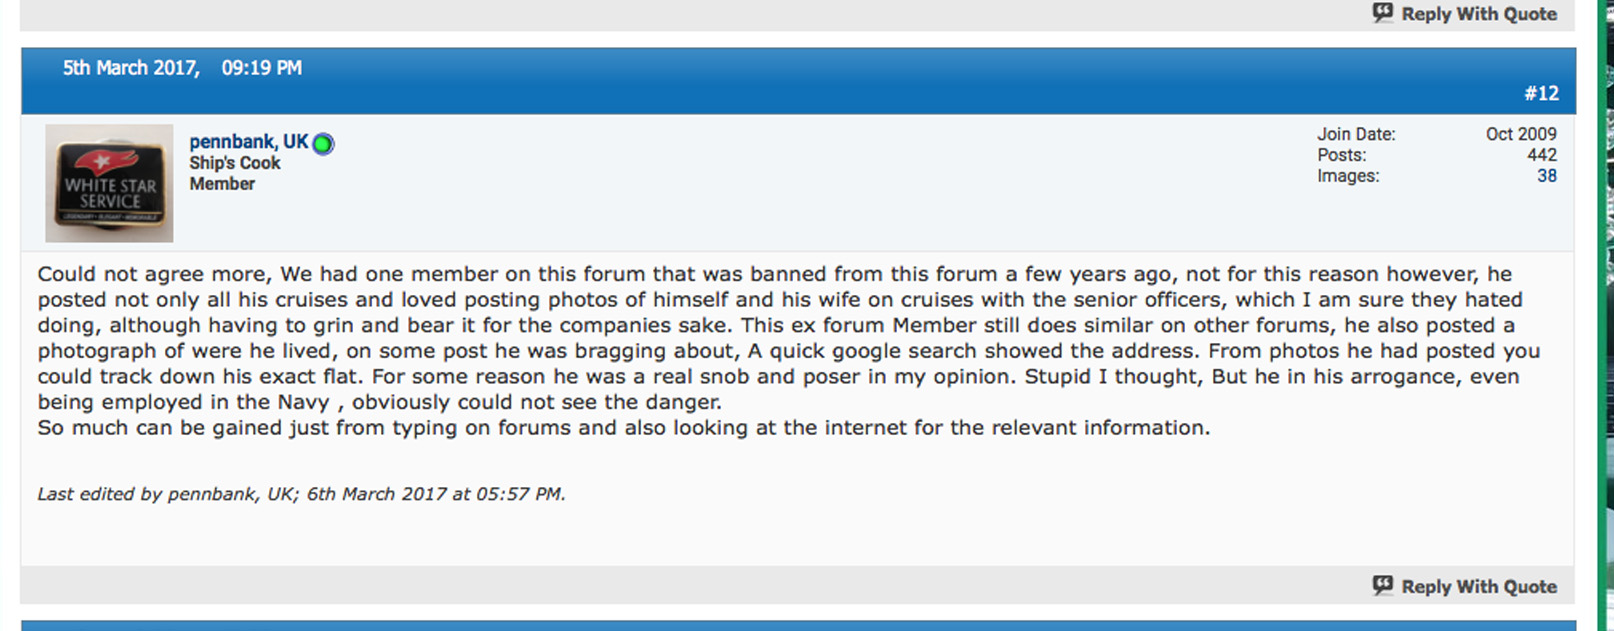Click the Images label in user stats

(x=1347, y=176)
